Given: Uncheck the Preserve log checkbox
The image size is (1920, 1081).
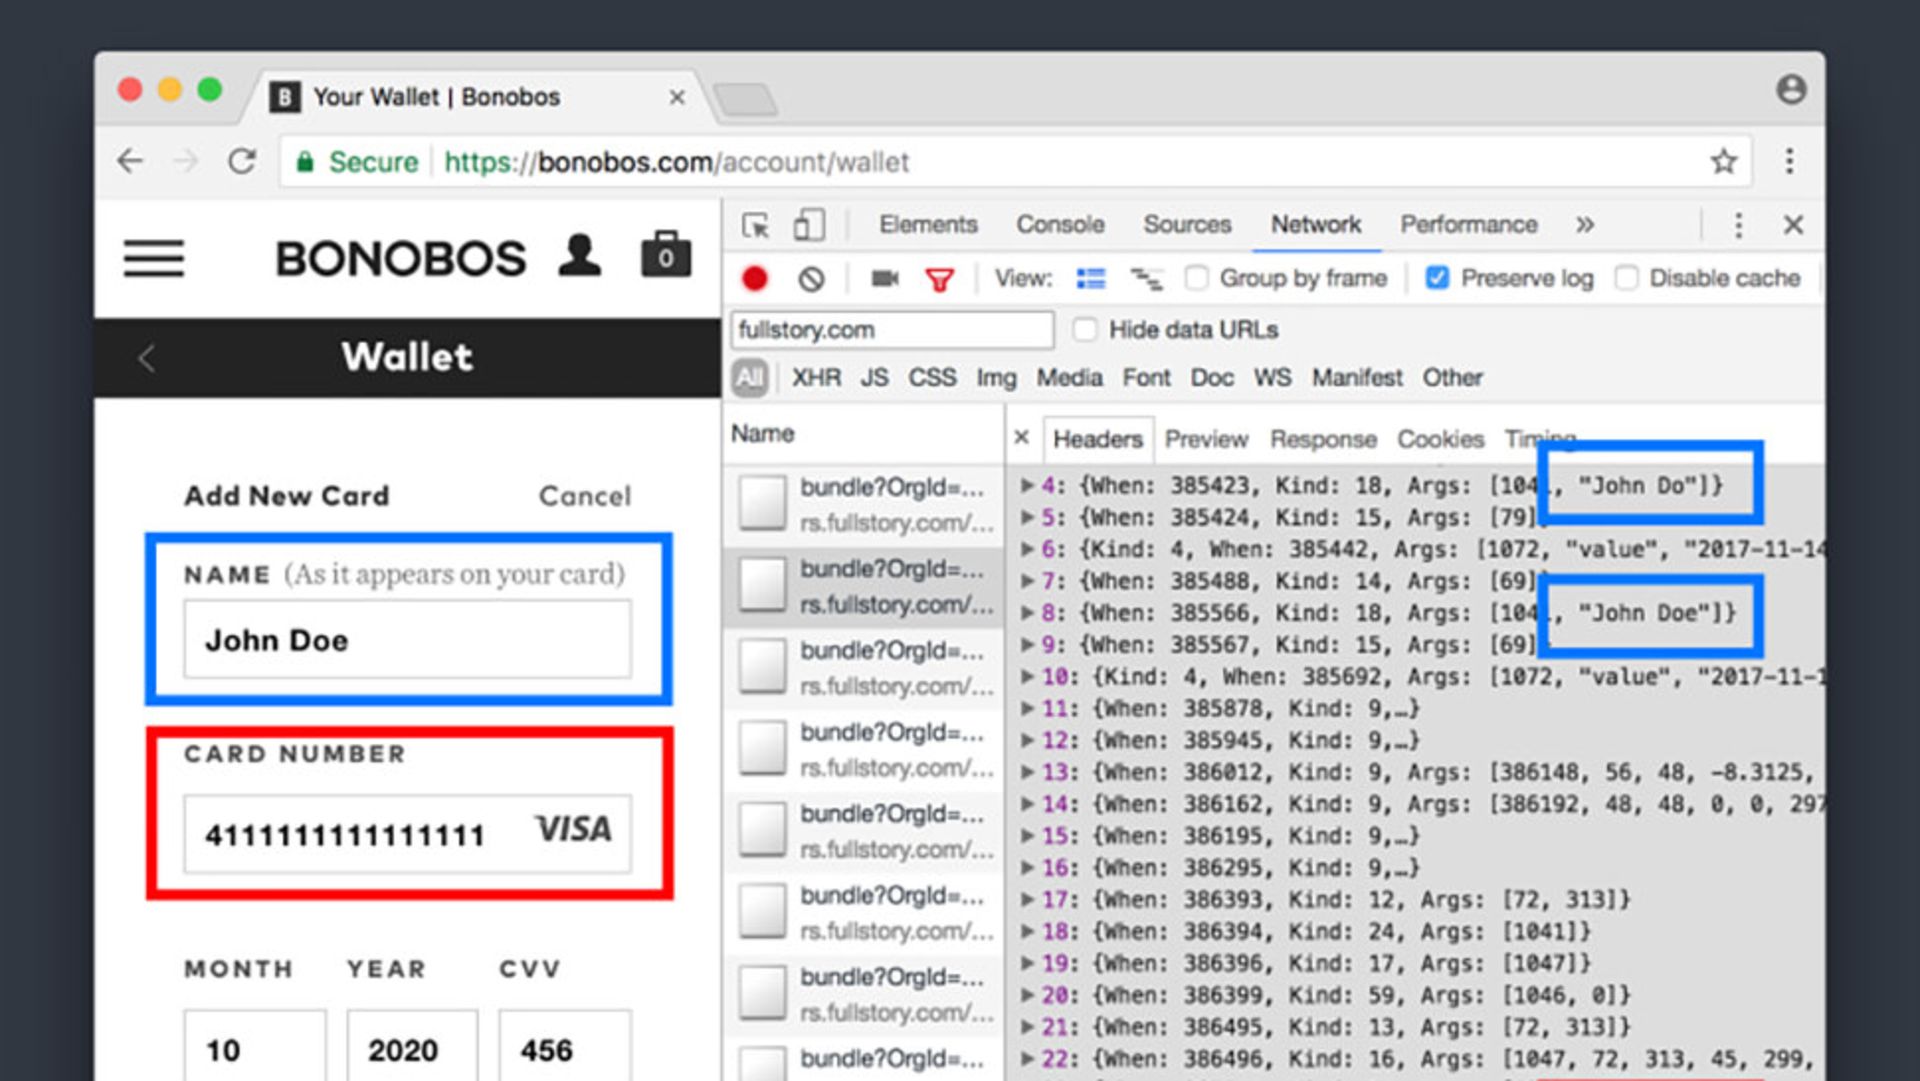Looking at the screenshot, I should 1436,278.
